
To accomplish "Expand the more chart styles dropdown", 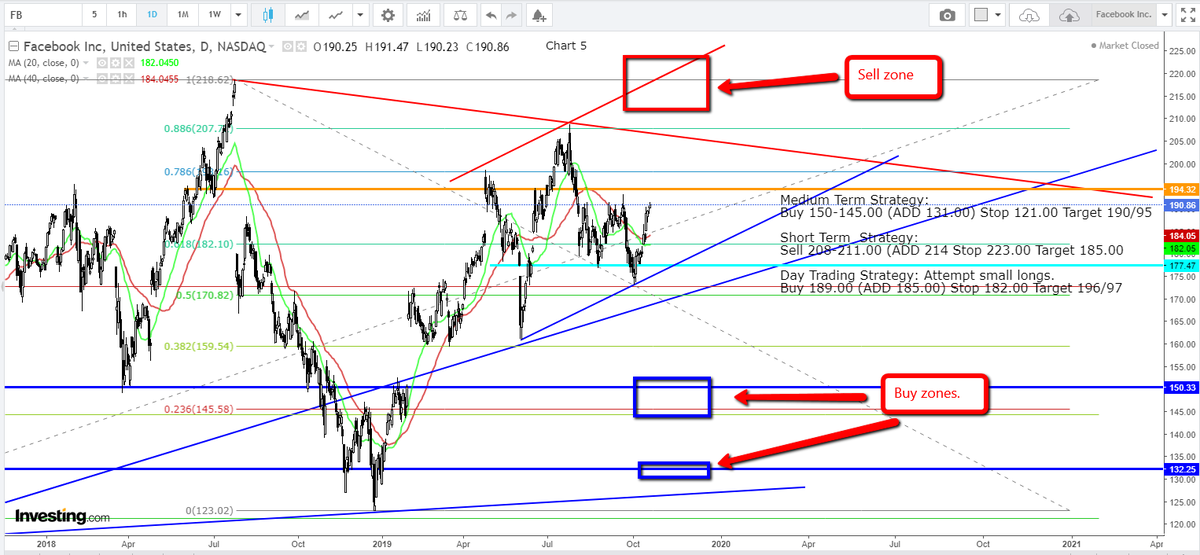I will [x=361, y=15].
